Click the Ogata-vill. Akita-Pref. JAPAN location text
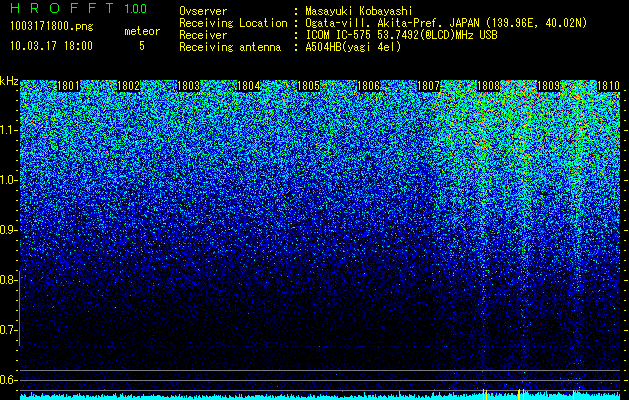The height and width of the screenshot is (400, 629). point(446,23)
